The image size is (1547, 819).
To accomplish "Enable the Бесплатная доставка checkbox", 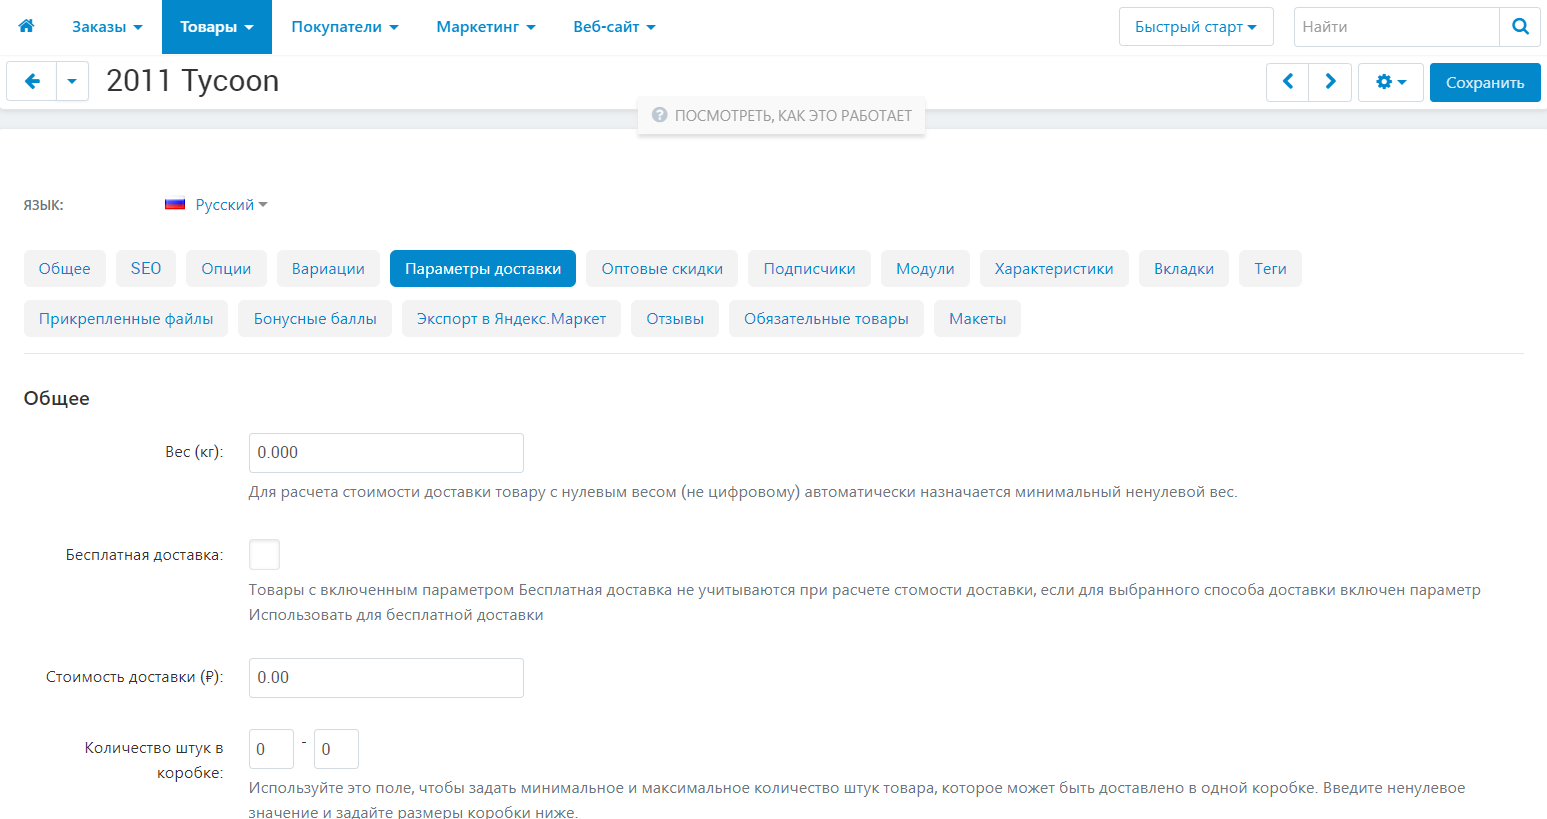I will [264, 554].
